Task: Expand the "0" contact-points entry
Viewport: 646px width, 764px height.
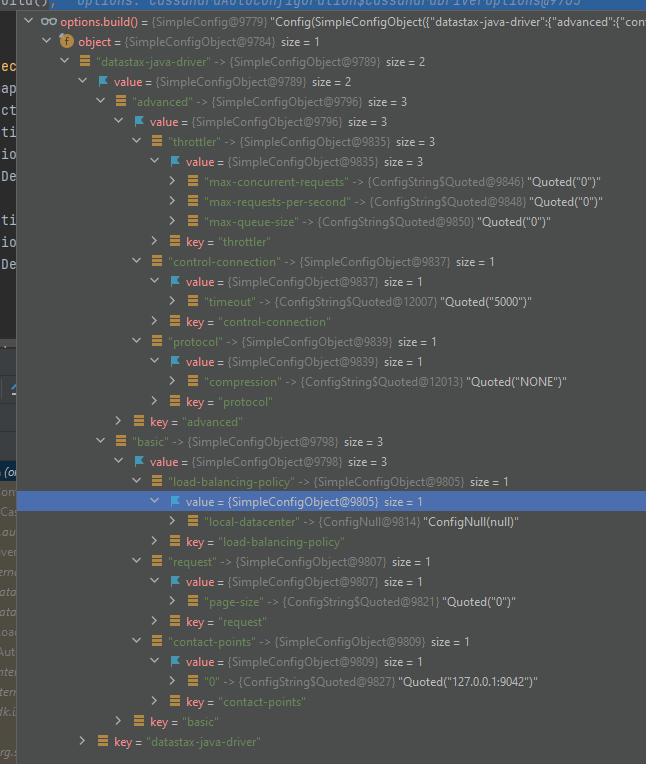Action: click(173, 682)
